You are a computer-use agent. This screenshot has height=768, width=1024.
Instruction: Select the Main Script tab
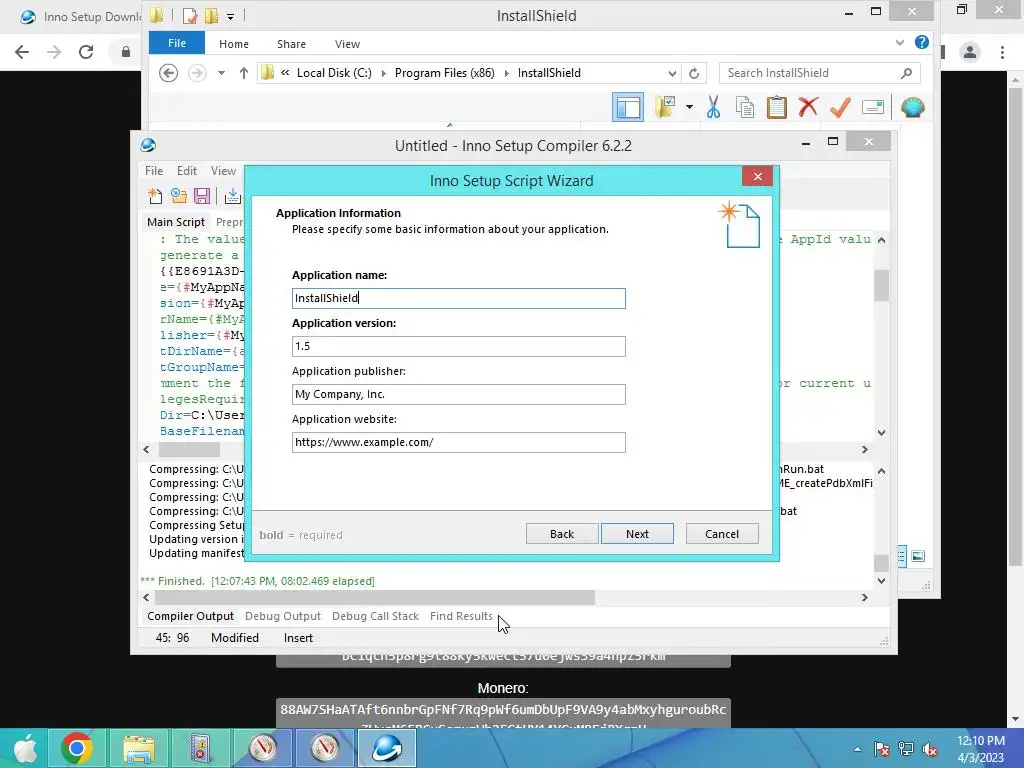pos(176,222)
